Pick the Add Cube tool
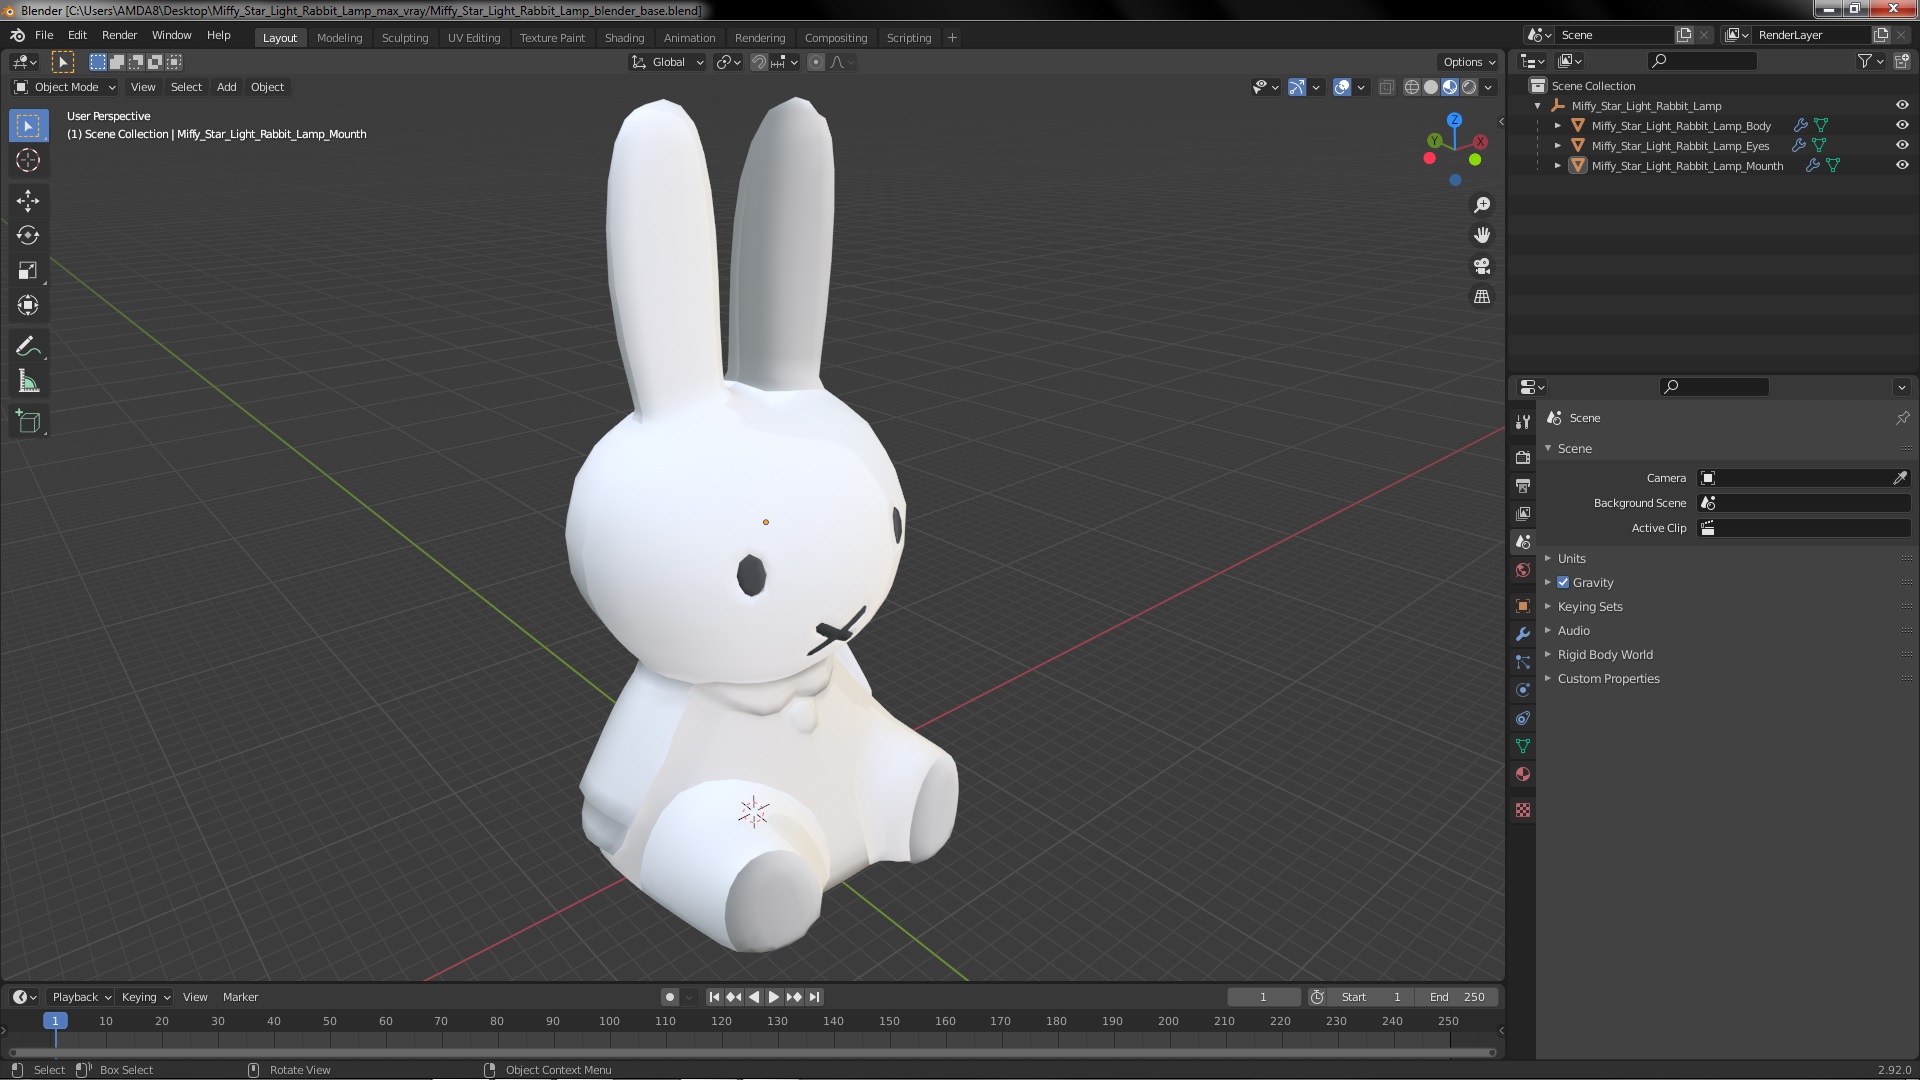This screenshot has width=1920, height=1080. [x=28, y=422]
